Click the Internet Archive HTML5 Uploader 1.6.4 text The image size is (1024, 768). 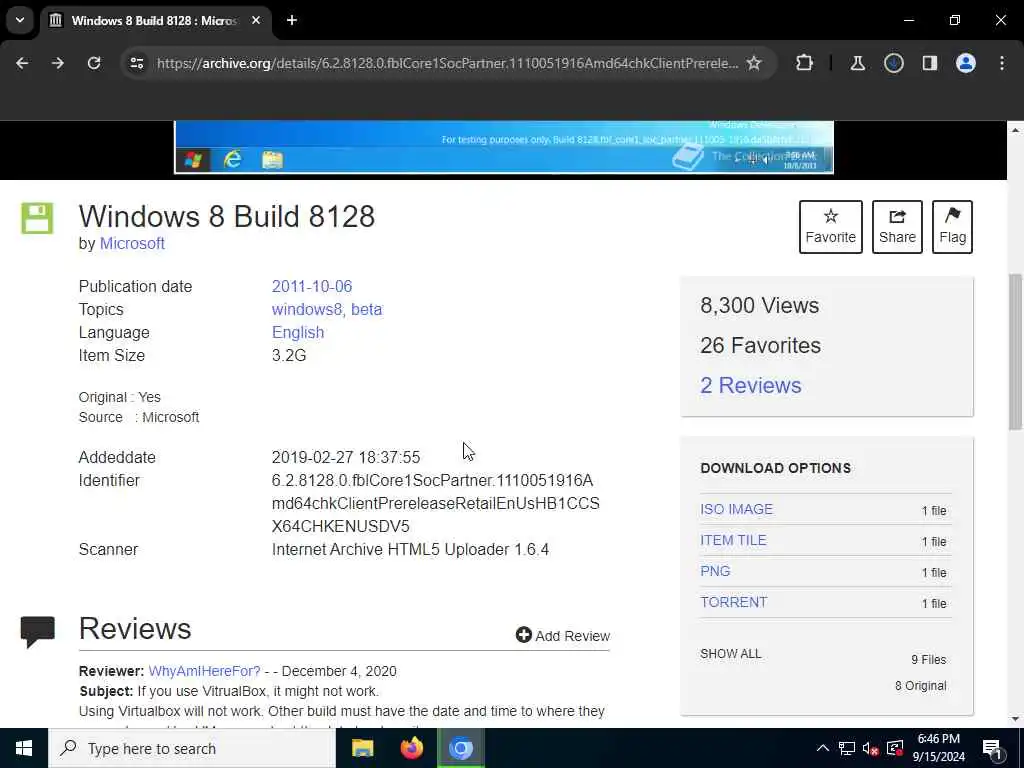pos(410,549)
